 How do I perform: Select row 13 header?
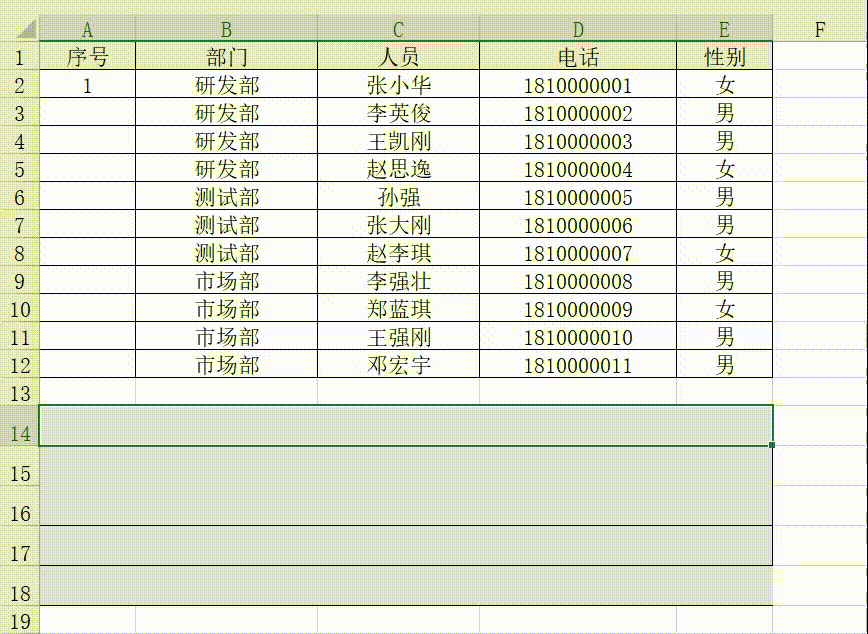pyautogui.click(x=19, y=393)
